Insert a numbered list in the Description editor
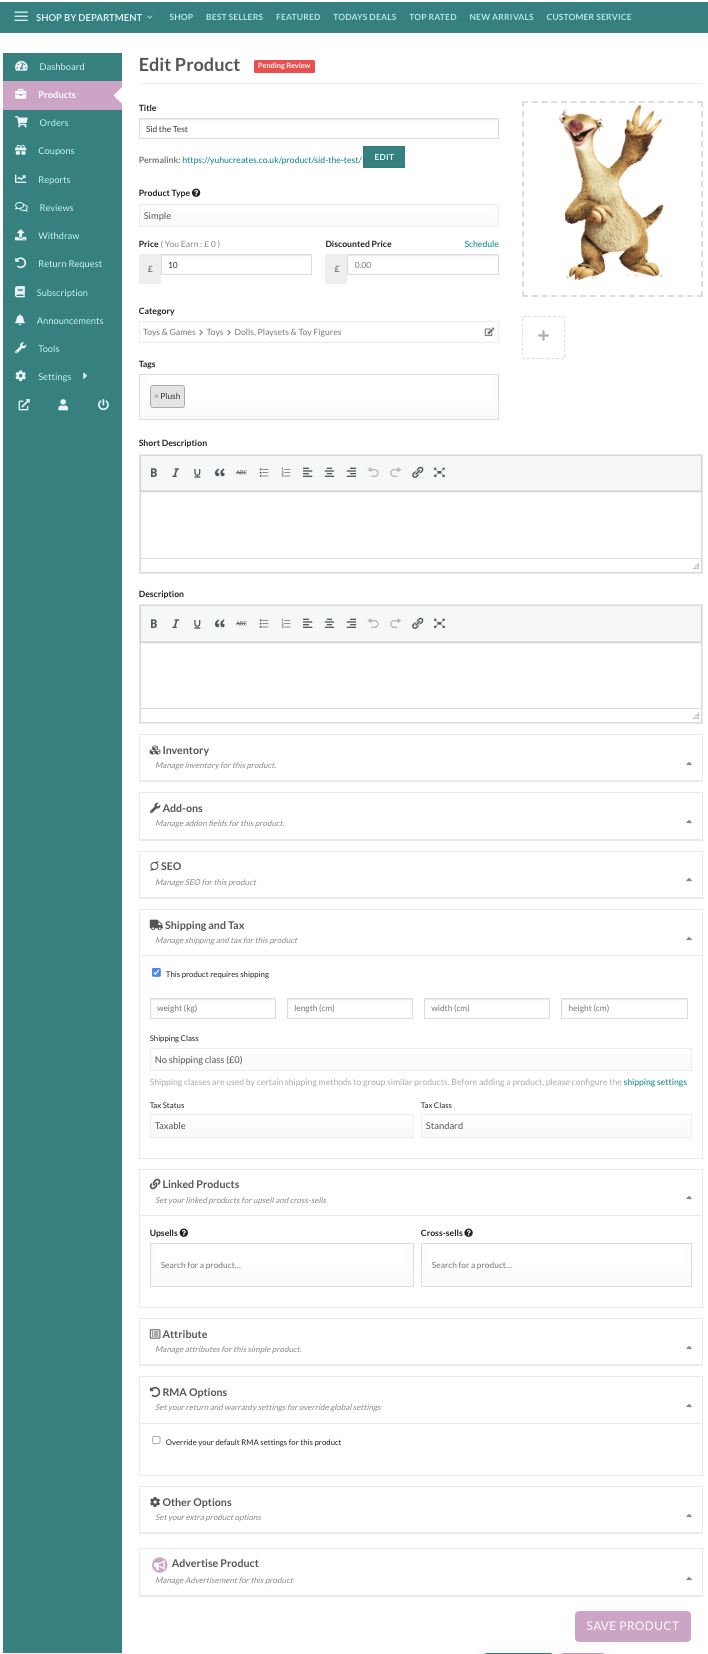708x1654 pixels. 285,623
